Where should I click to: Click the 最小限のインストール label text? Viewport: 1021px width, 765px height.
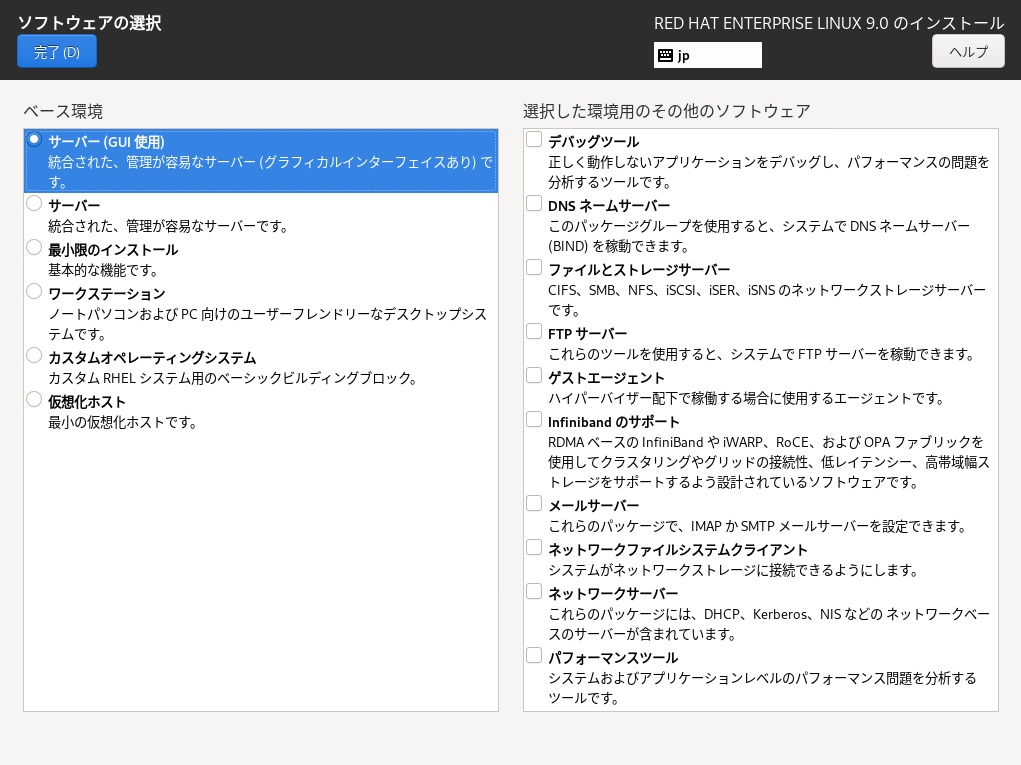click(113, 250)
